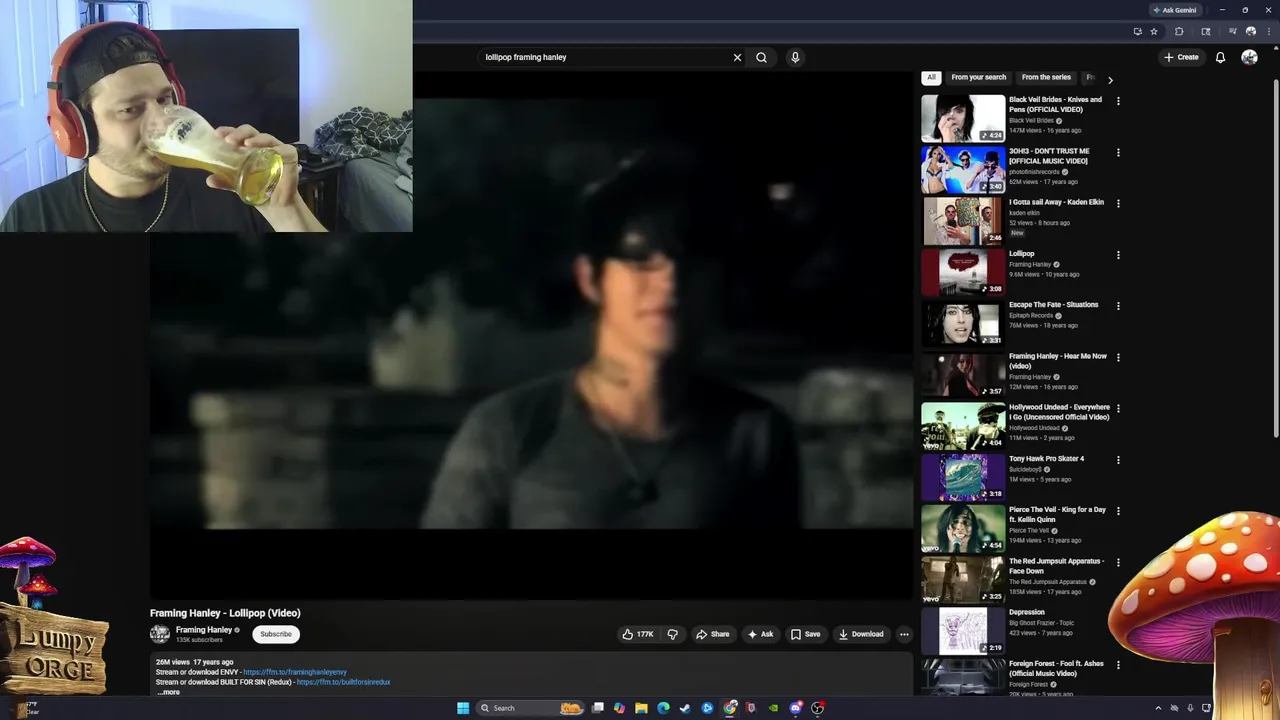Click the YouTube search magnifier button
This screenshot has width=1280, height=720.
pos(761,57)
